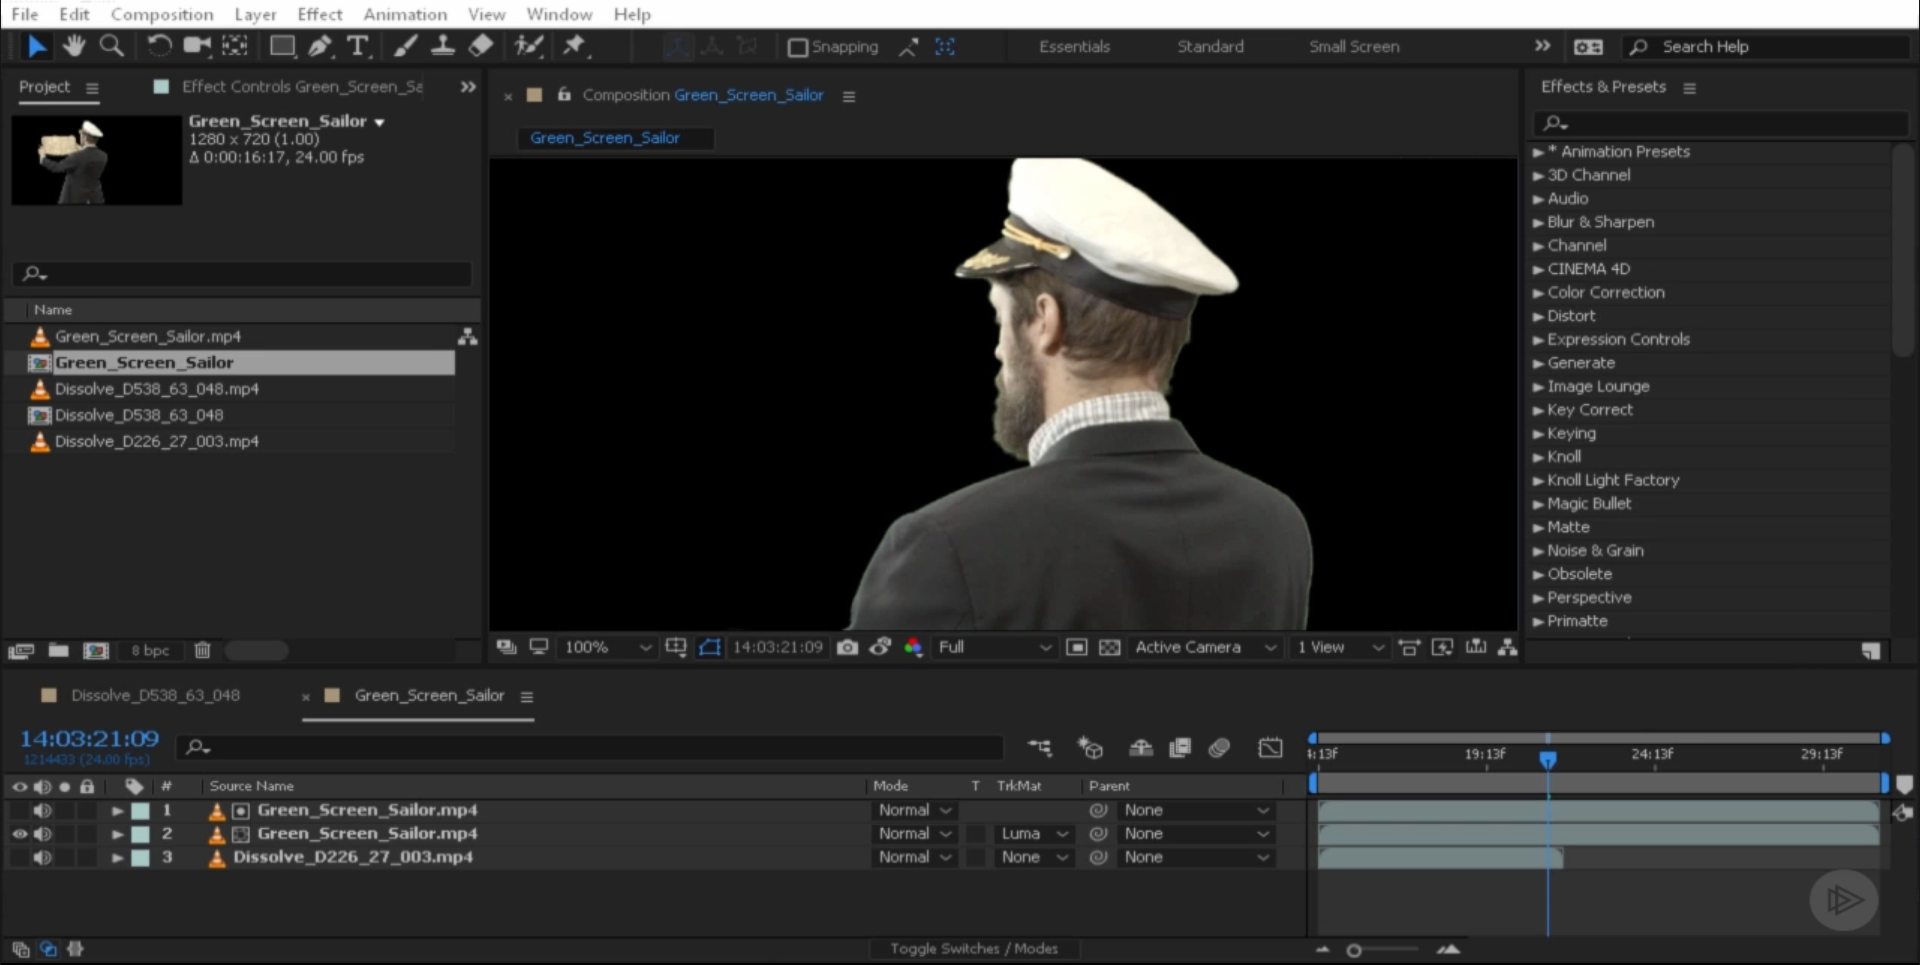Switch to Dissolve_D538_63_048 timeline tab
Viewport: 1920px width, 965px height.
tap(155, 695)
